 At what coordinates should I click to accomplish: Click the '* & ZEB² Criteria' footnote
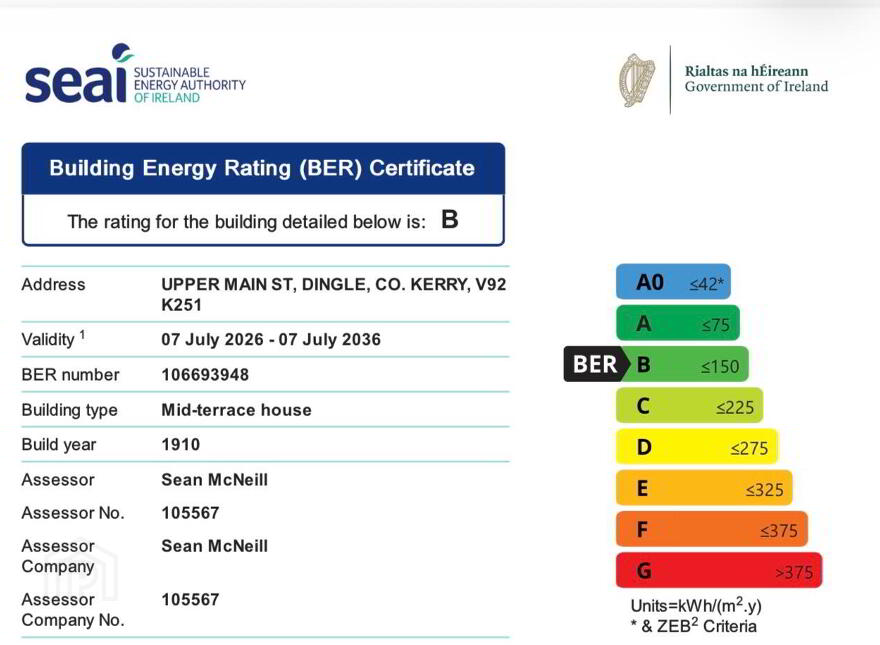pos(693,626)
